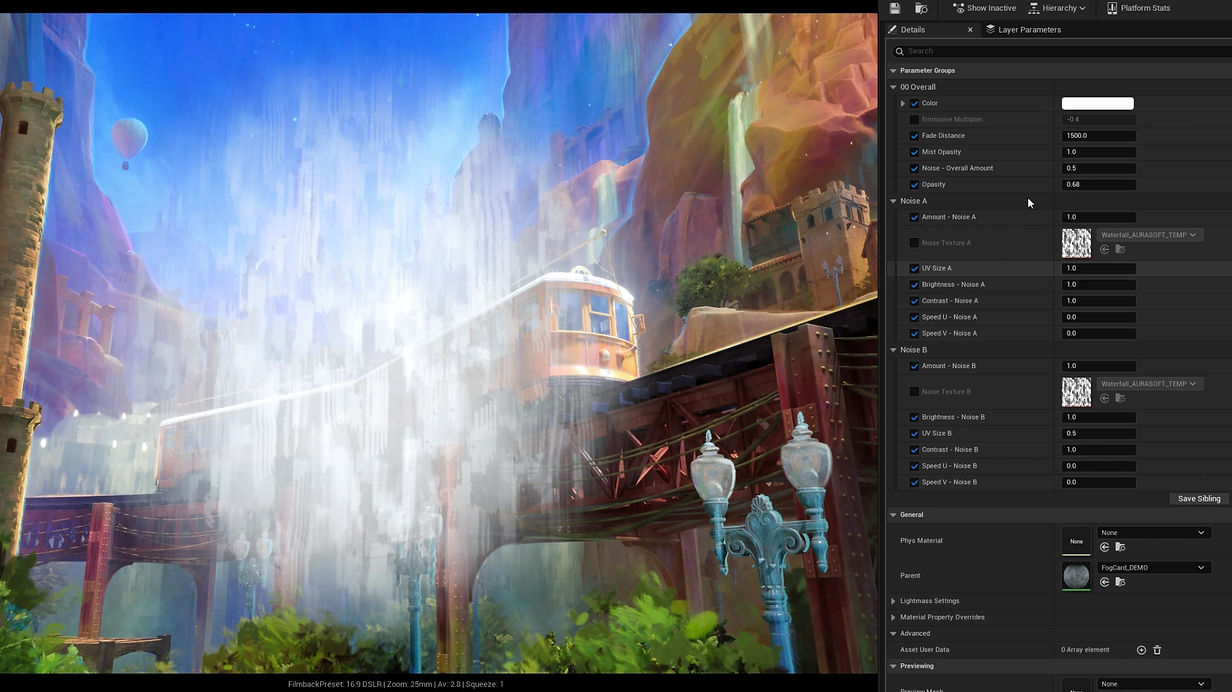
Task: Click the Noise Texture A thumbnail
Action: click(1076, 243)
